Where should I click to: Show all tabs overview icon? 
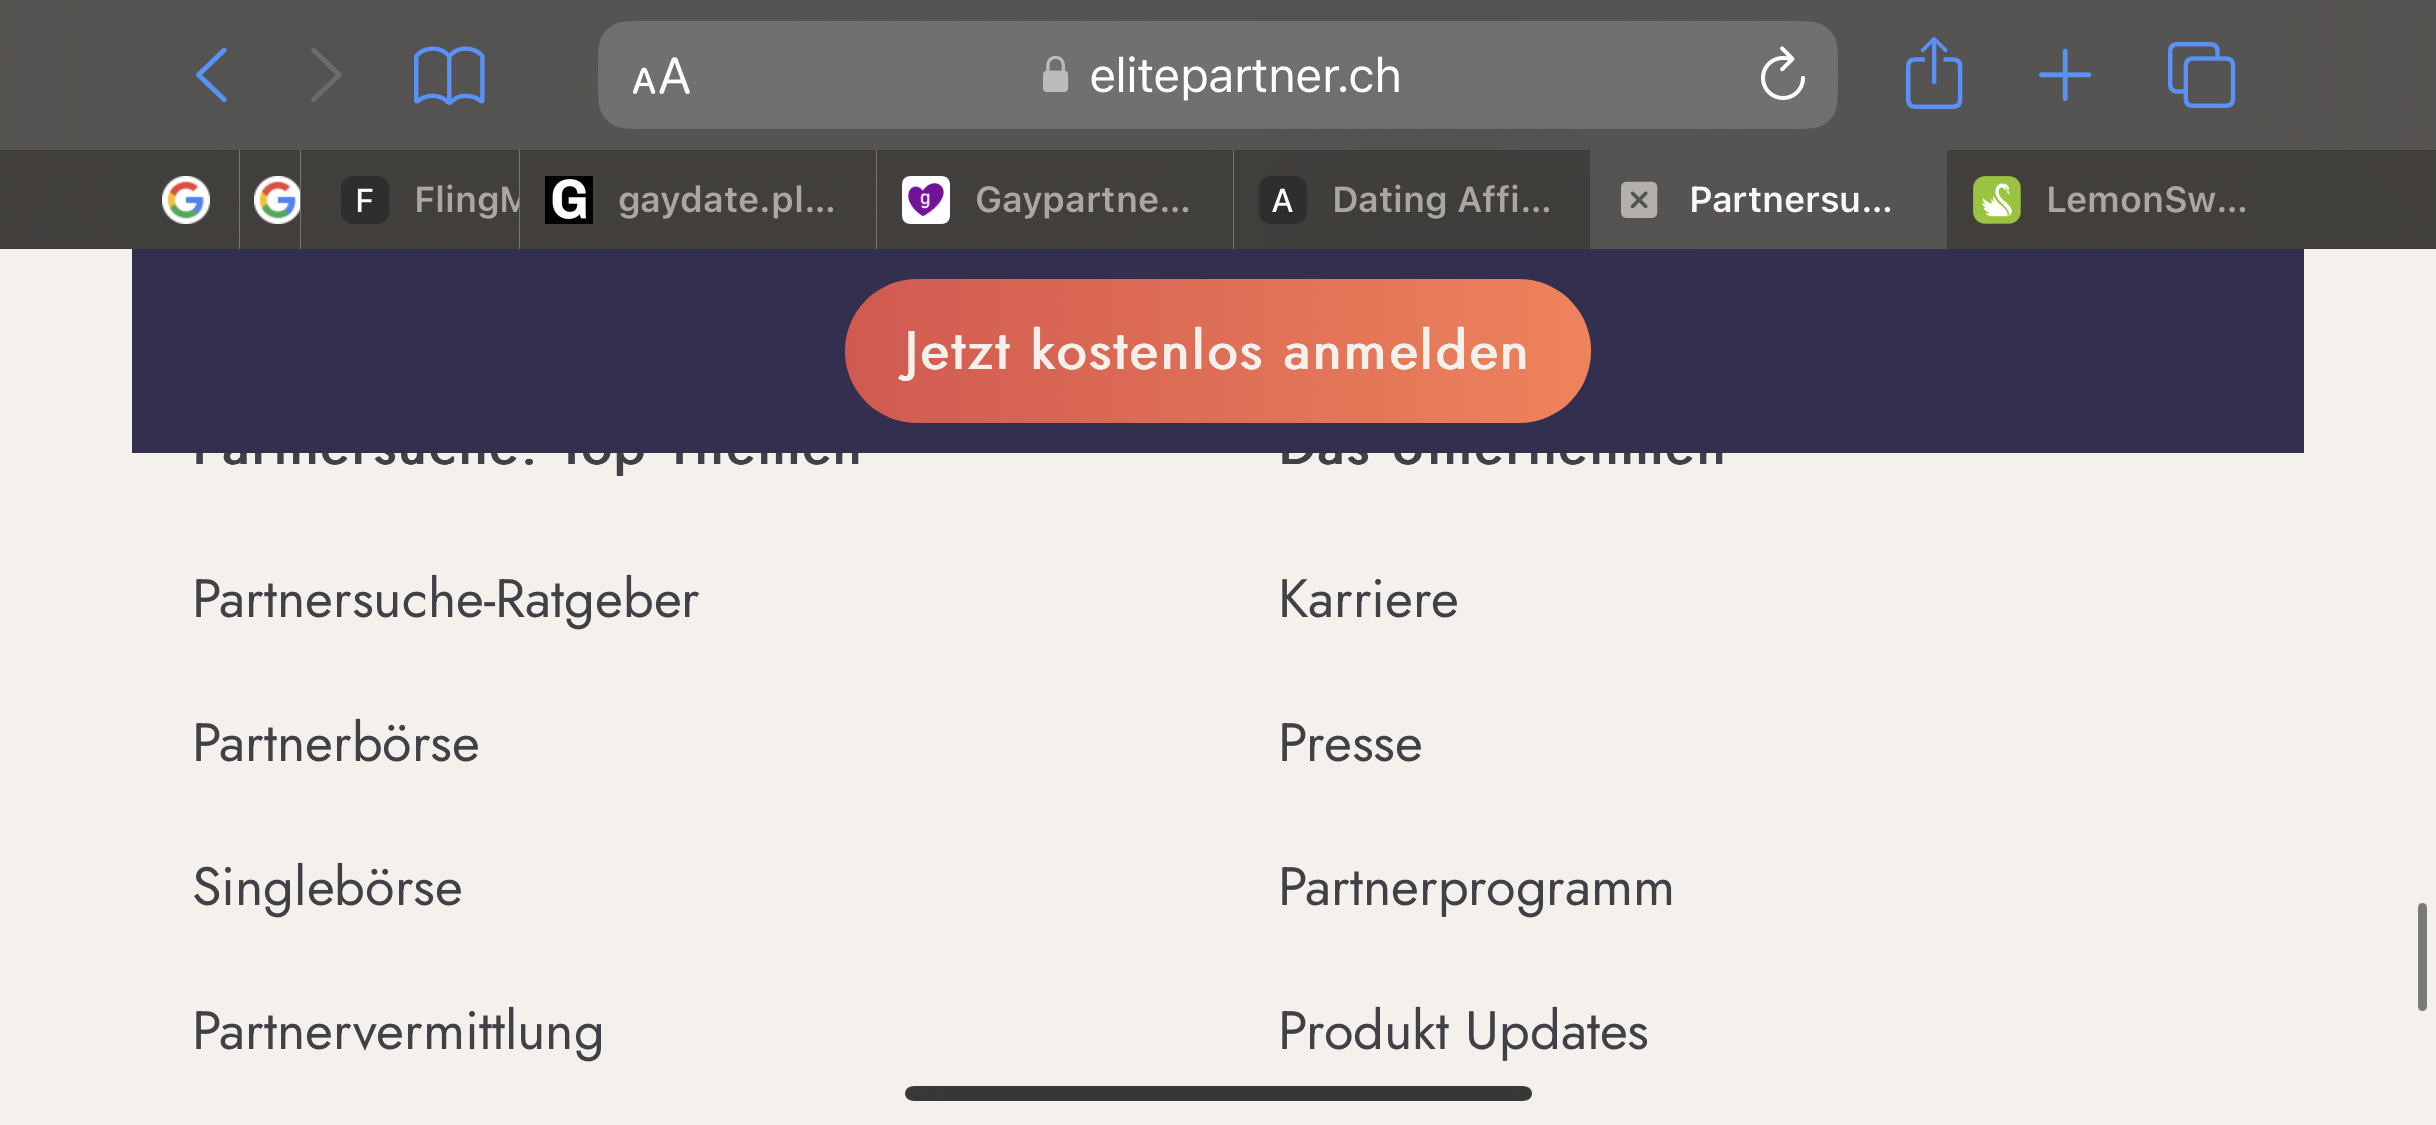[2201, 75]
